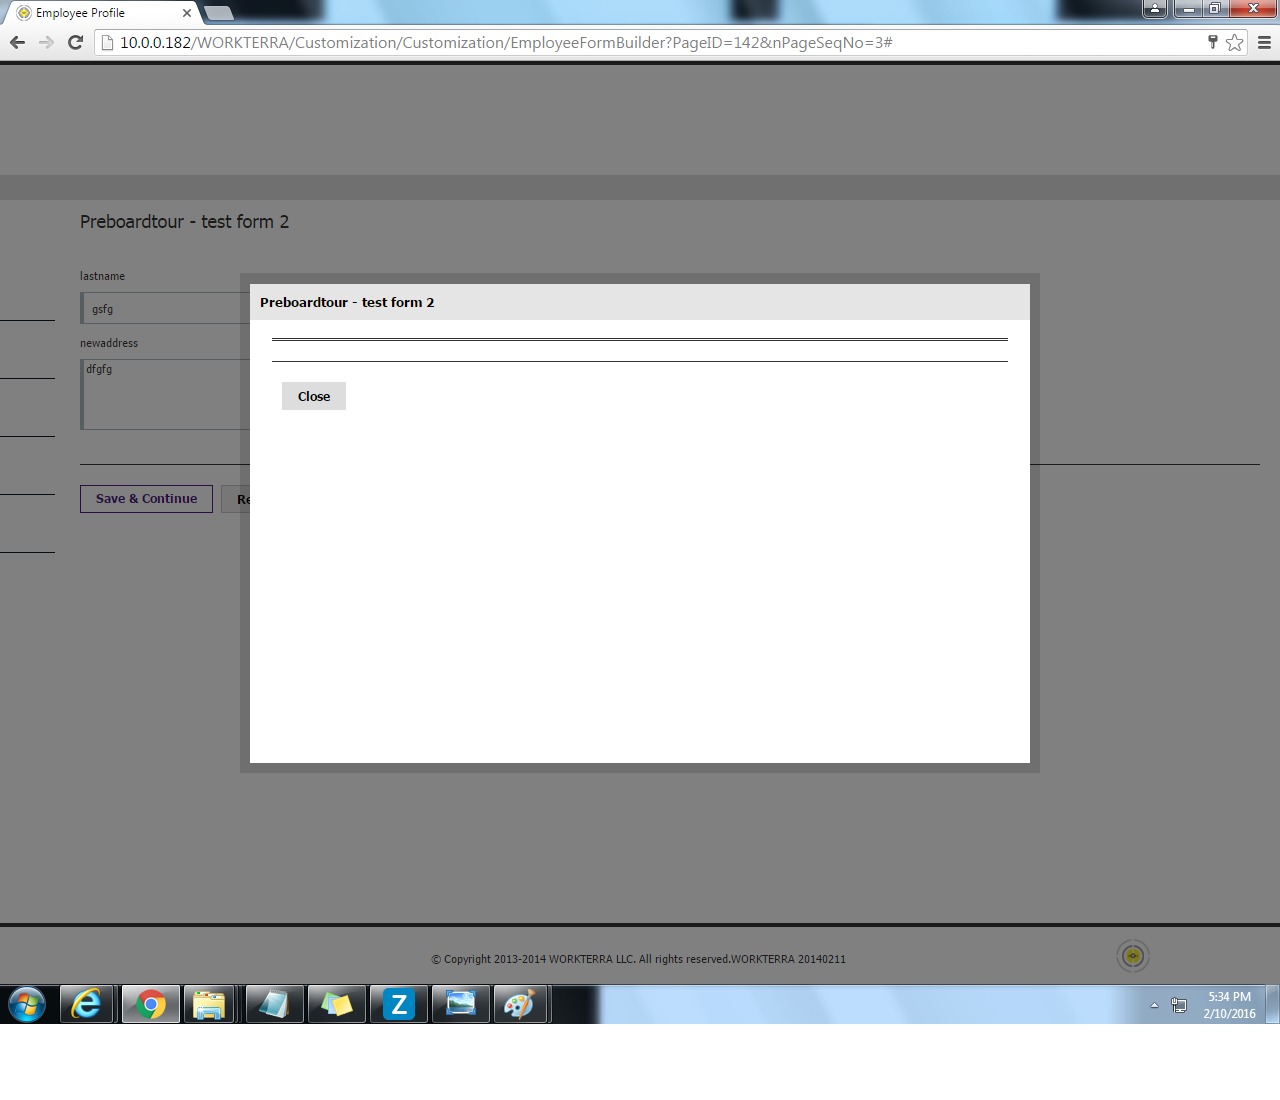Image resolution: width=1280 pixels, height=1100 pixels.
Task: Go back using the browser back arrow
Action: [17, 42]
